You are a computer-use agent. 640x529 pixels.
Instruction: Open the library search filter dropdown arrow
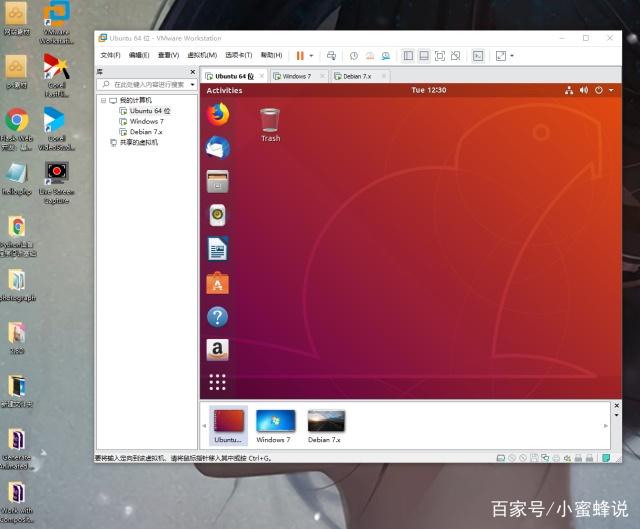[192, 84]
